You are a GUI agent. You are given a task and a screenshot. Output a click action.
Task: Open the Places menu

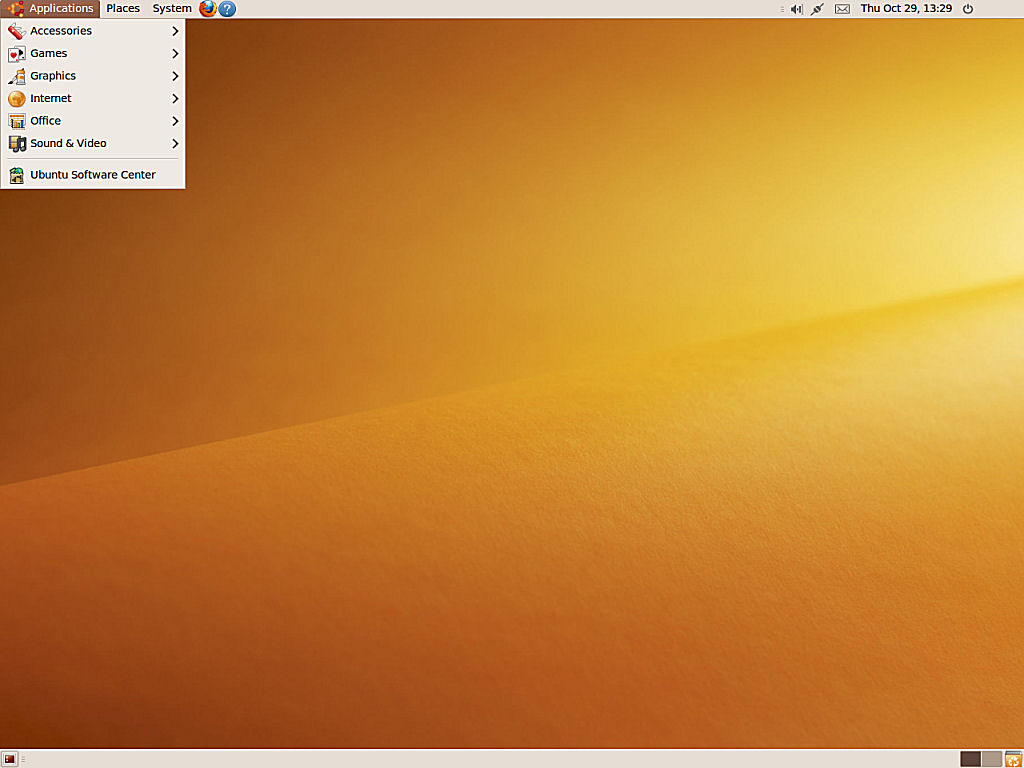tap(123, 8)
